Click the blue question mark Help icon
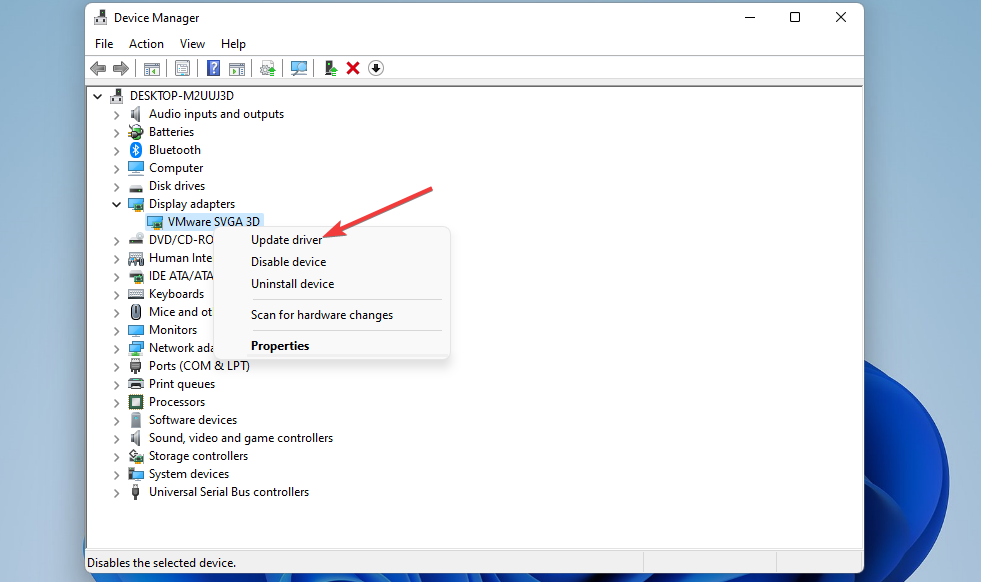This screenshot has height=582, width=981. [x=213, y=68]
